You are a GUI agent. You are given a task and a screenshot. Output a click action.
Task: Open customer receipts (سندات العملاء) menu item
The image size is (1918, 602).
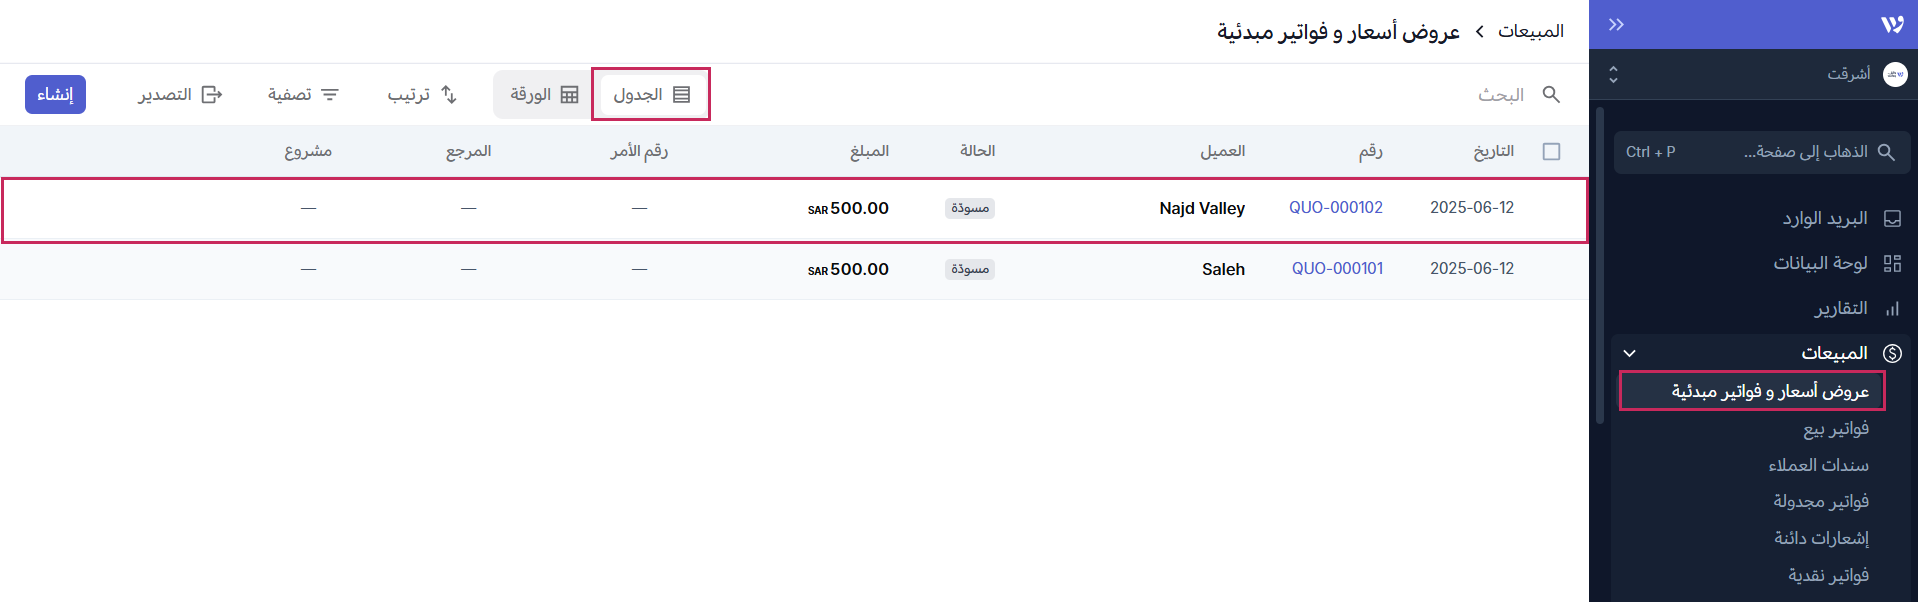[x=1818, y=466]
